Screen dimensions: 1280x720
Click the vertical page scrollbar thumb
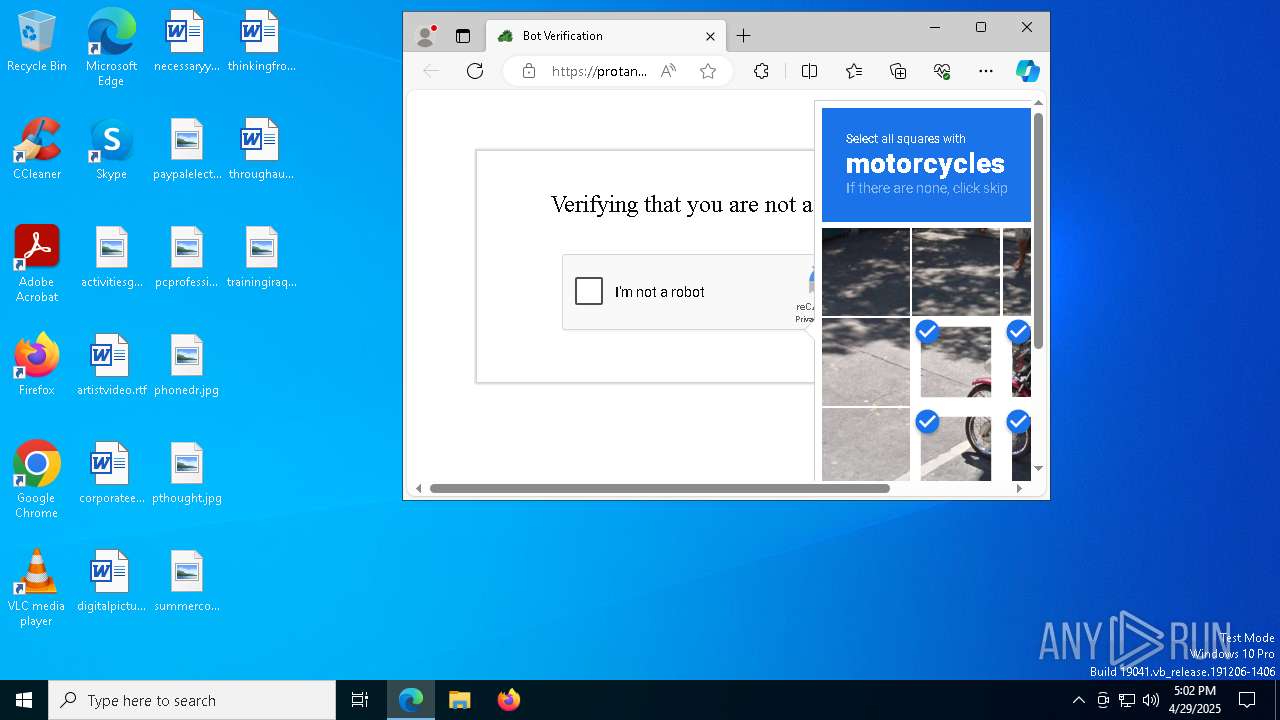pyautogui.click(x=1038, y=231)
